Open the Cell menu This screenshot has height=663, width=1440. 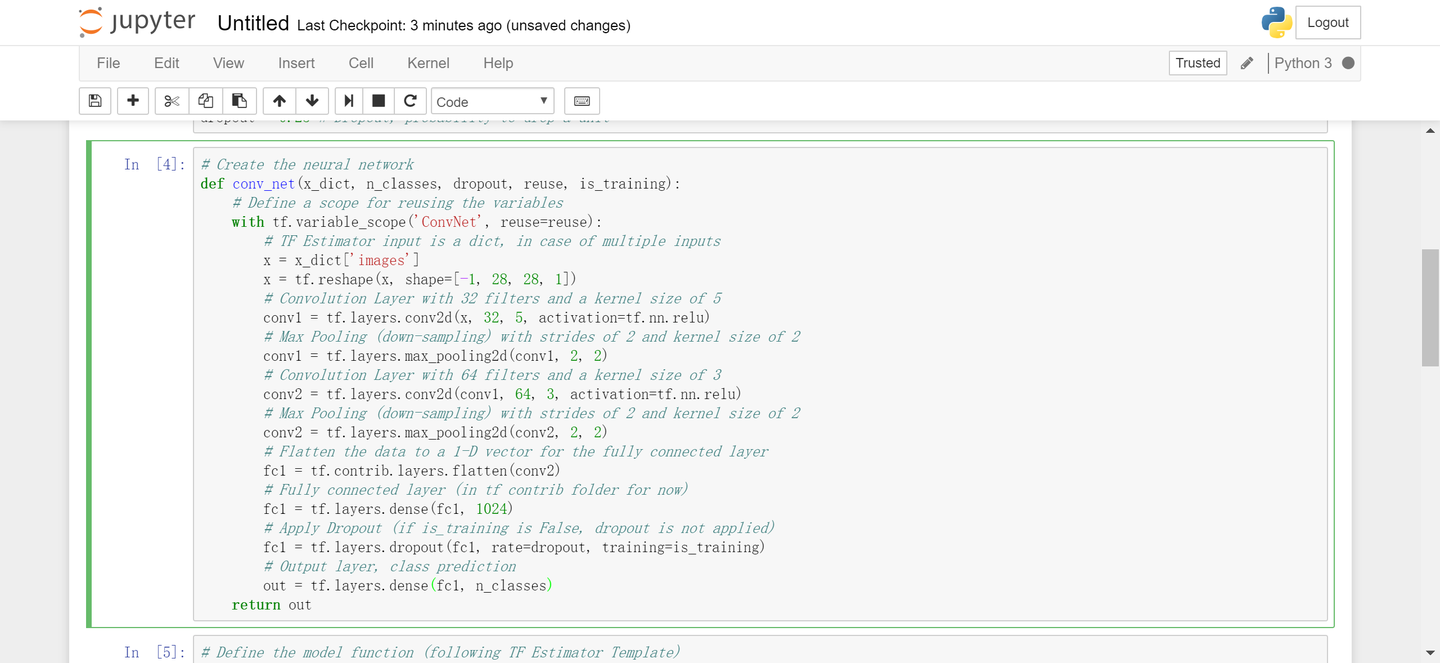361,63
